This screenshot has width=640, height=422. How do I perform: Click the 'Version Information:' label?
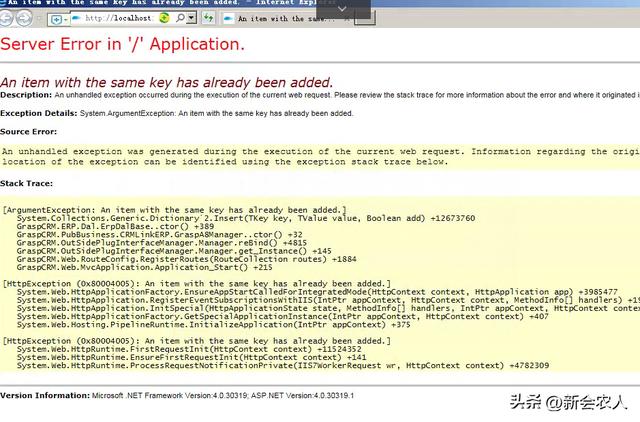(x=45, y=395)
